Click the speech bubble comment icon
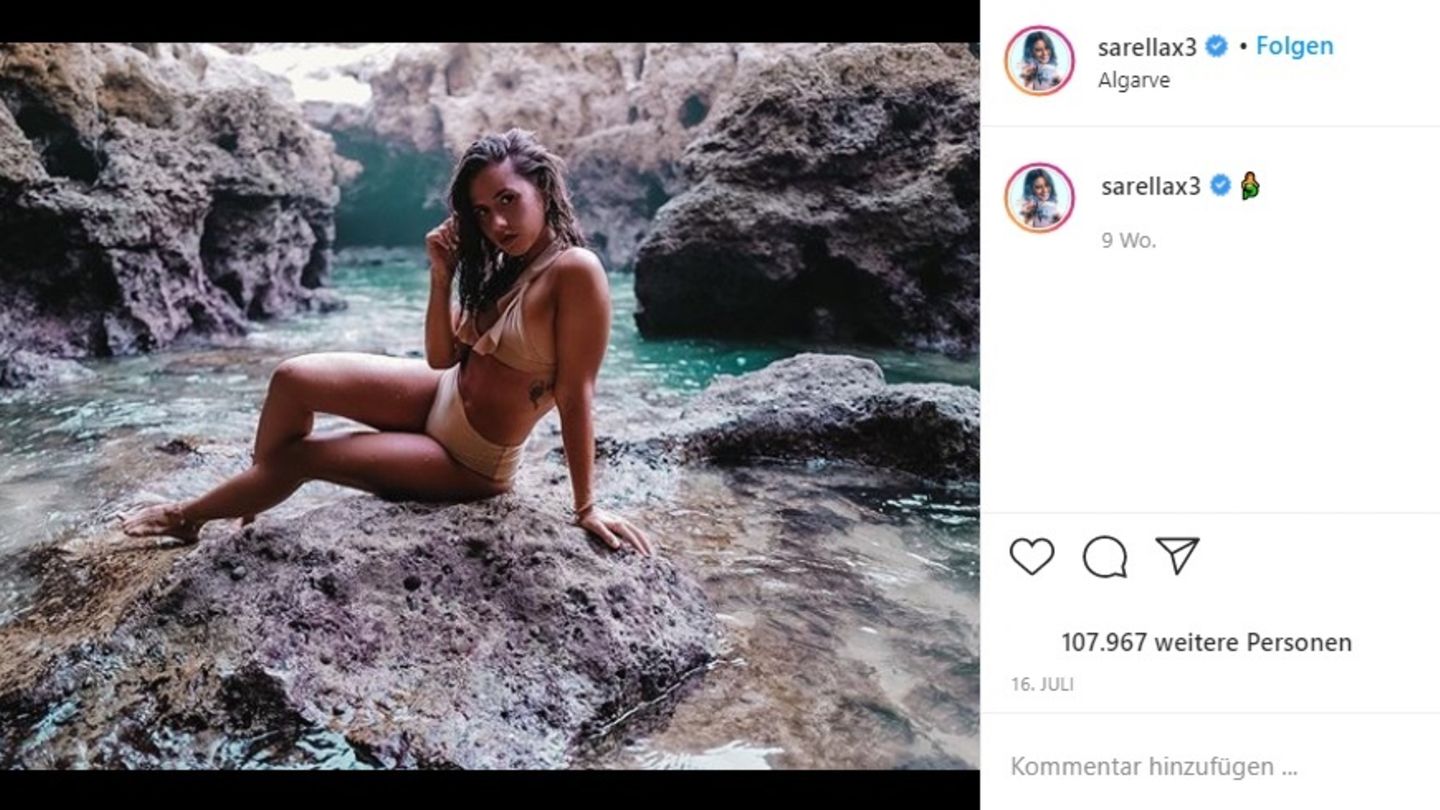The image size is (1440, 810). (1104, 556)
